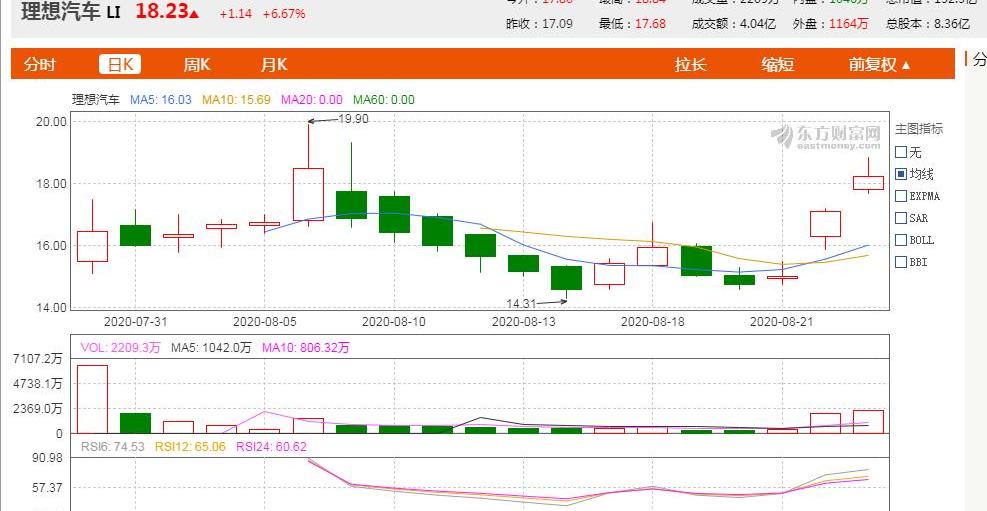The height and width of the screenshot is (511, 987).
Task: Click the tall red candlestick peaking at 19.90
Action: 308,194
